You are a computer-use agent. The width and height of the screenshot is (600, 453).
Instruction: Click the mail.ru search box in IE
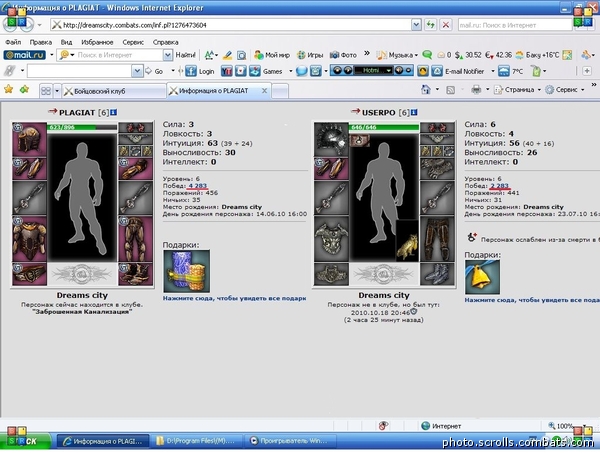coord(515,25)
